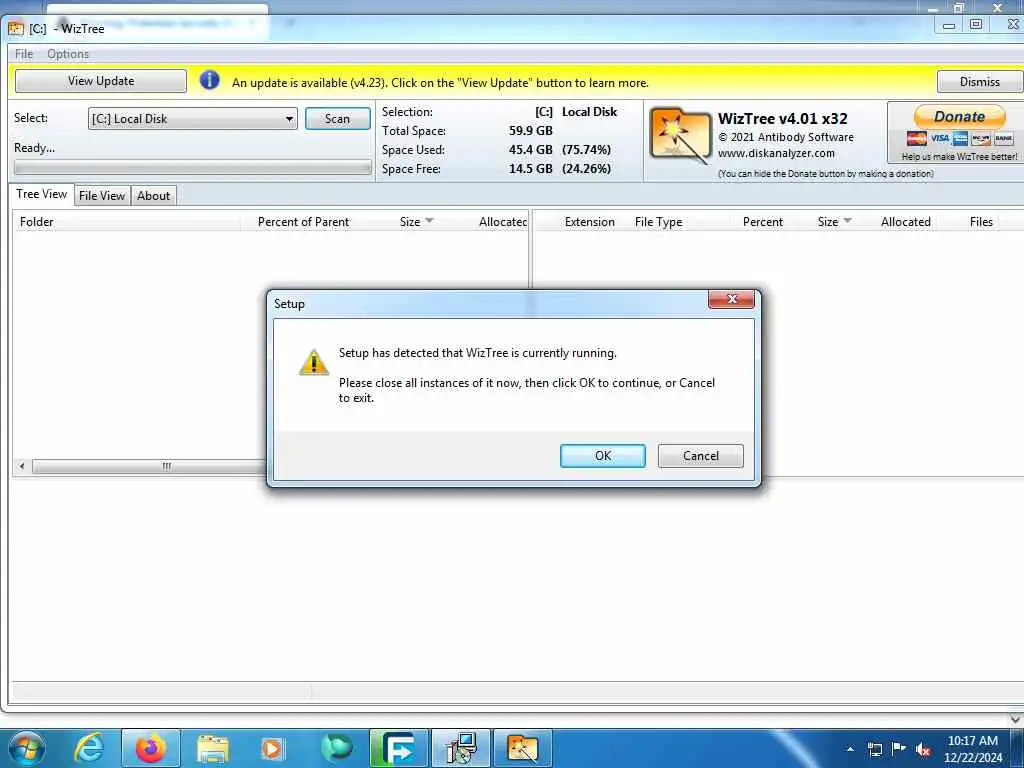Click the Space Free value 14.5 GB

(530, 168)
